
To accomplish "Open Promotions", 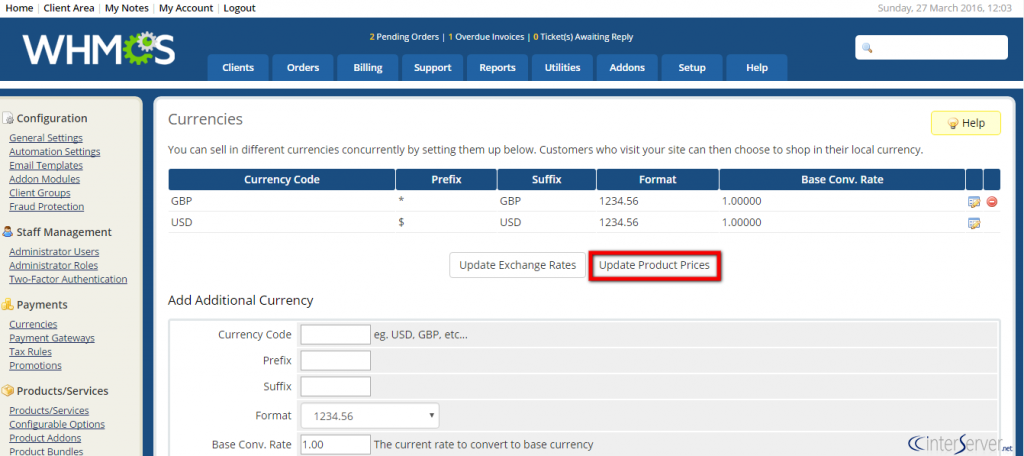I will (x=35, y=365).
